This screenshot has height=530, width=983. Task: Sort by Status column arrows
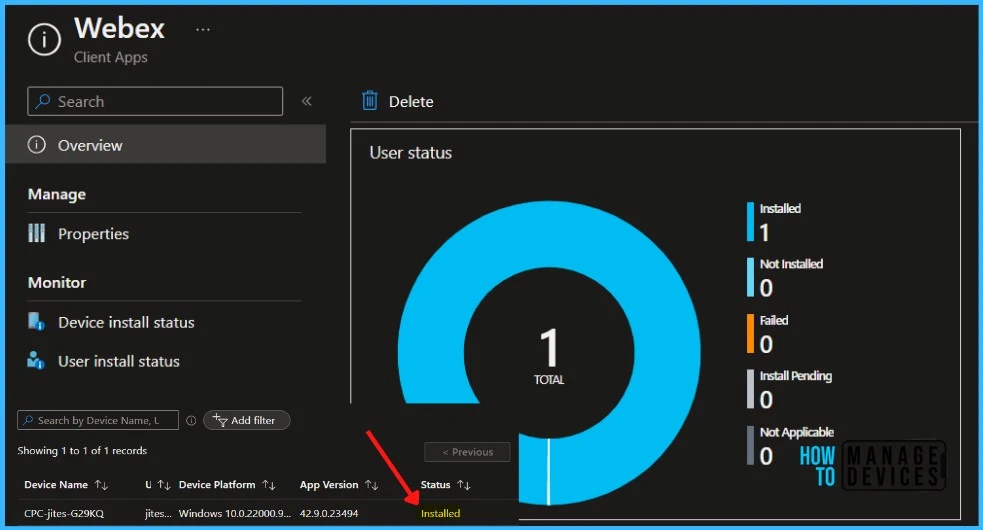pyautogui.click(x=464, y=485)
